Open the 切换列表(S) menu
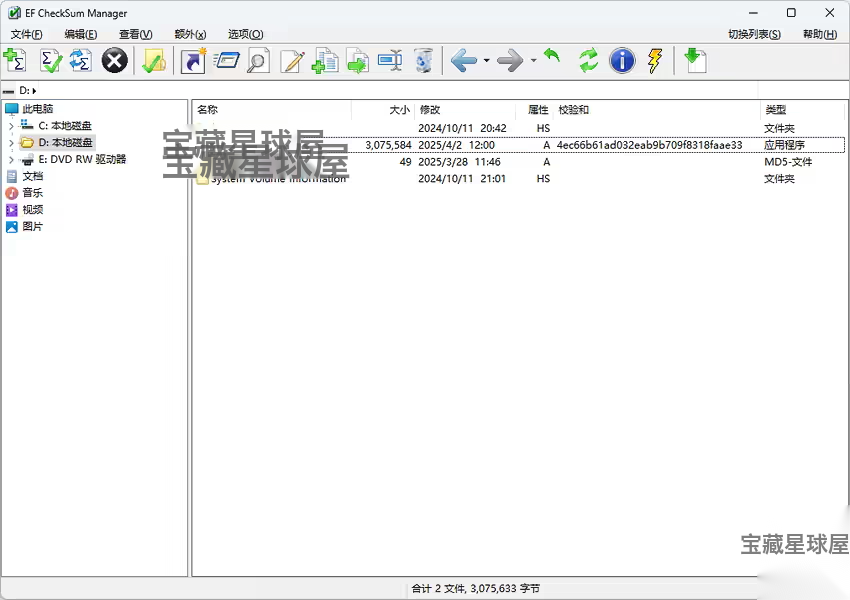Screen dimensions: 850x600 click(x=754, y=34)
